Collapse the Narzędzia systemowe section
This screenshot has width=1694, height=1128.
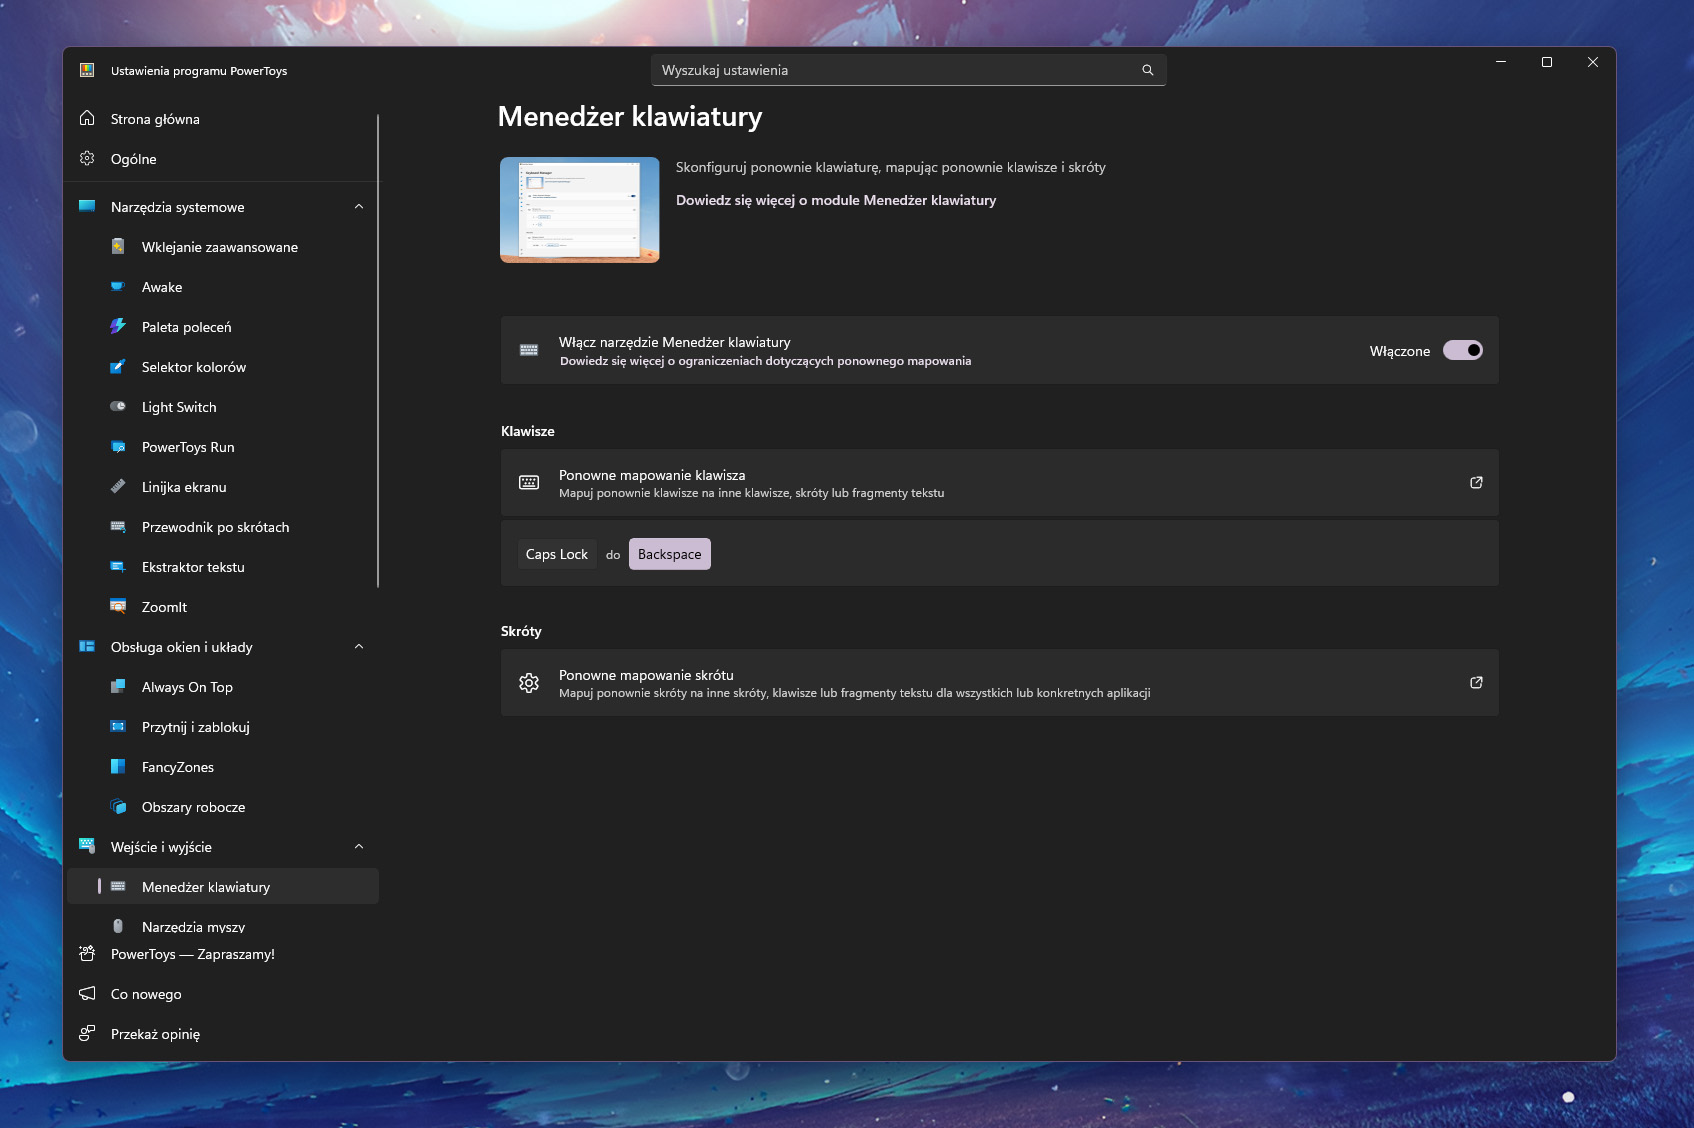click(359, 207)
